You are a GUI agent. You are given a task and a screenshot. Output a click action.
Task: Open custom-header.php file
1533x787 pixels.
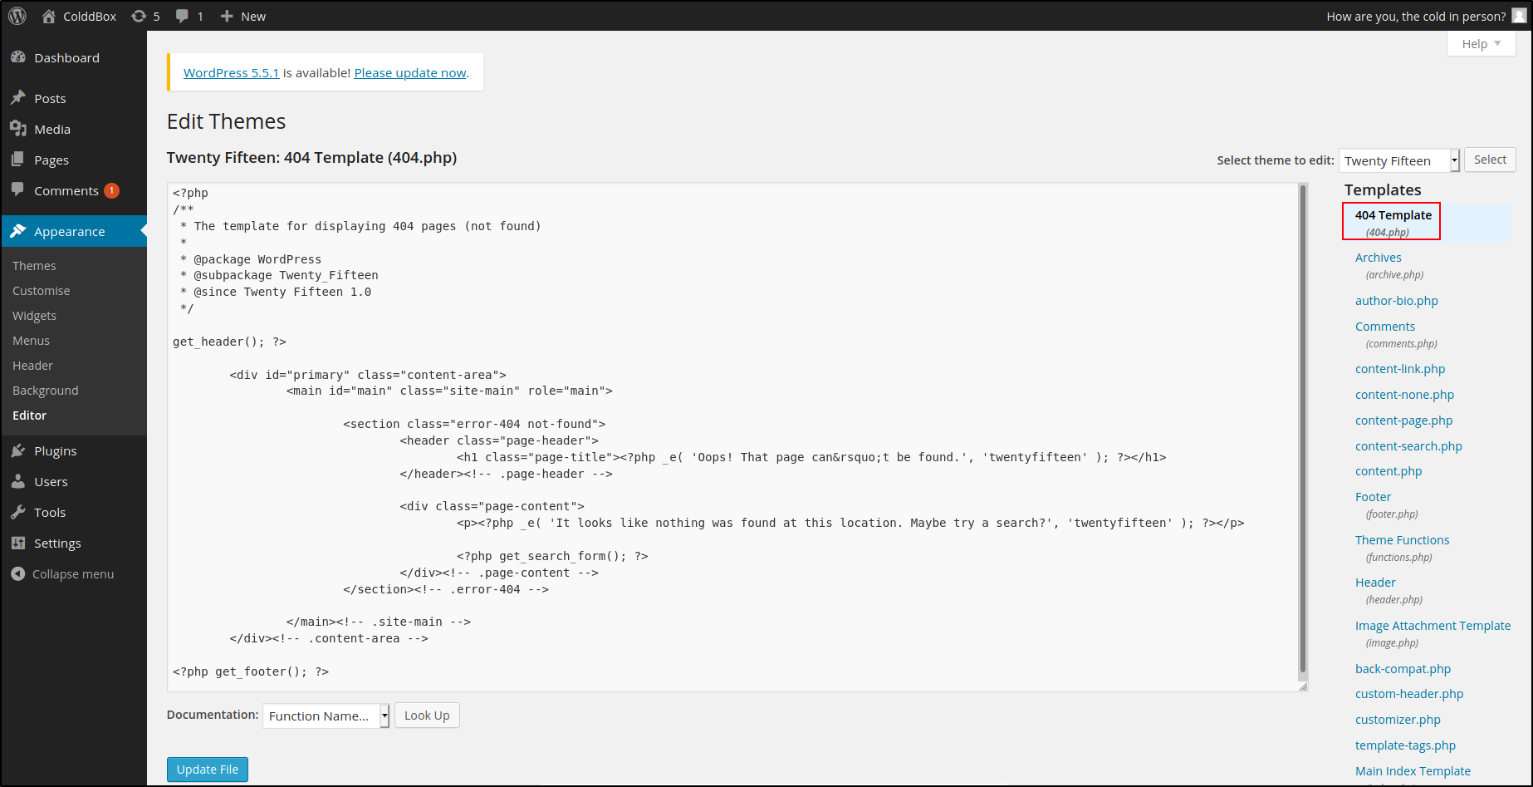tap(1409, 694)
